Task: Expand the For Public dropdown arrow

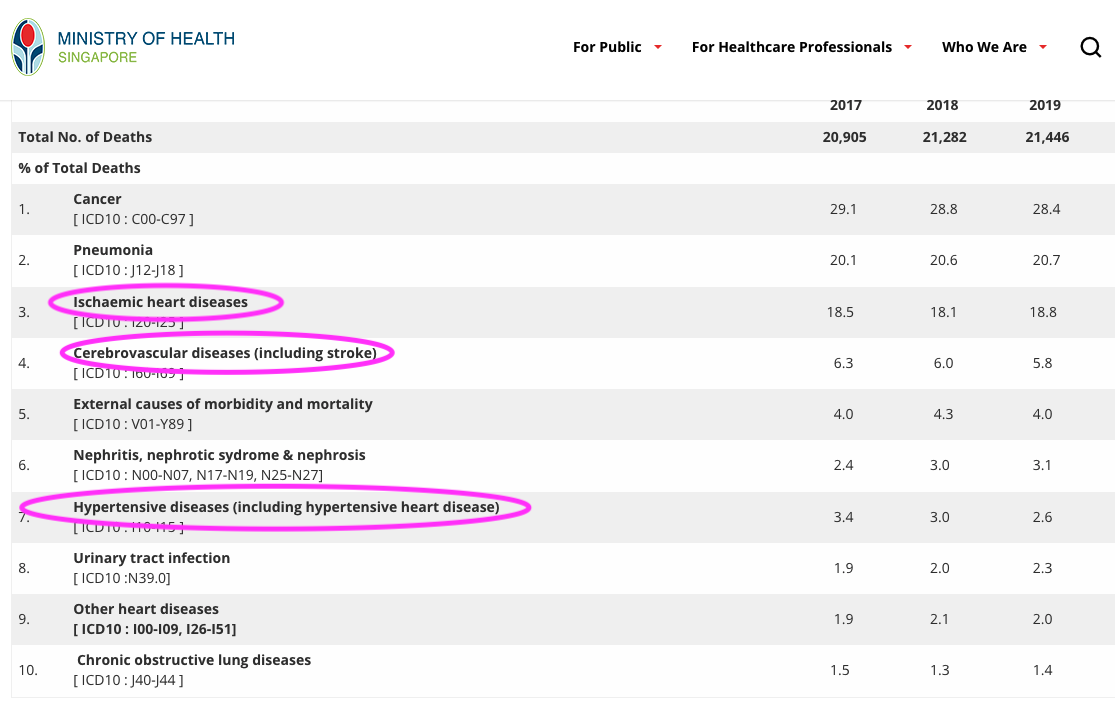Action: [658, 47]
